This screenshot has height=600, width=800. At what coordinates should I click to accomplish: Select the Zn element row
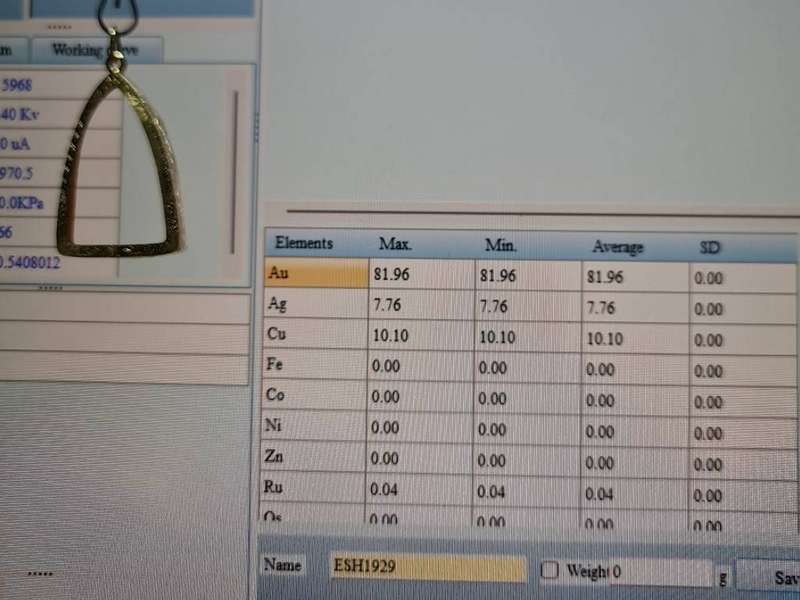click(315, 456)
